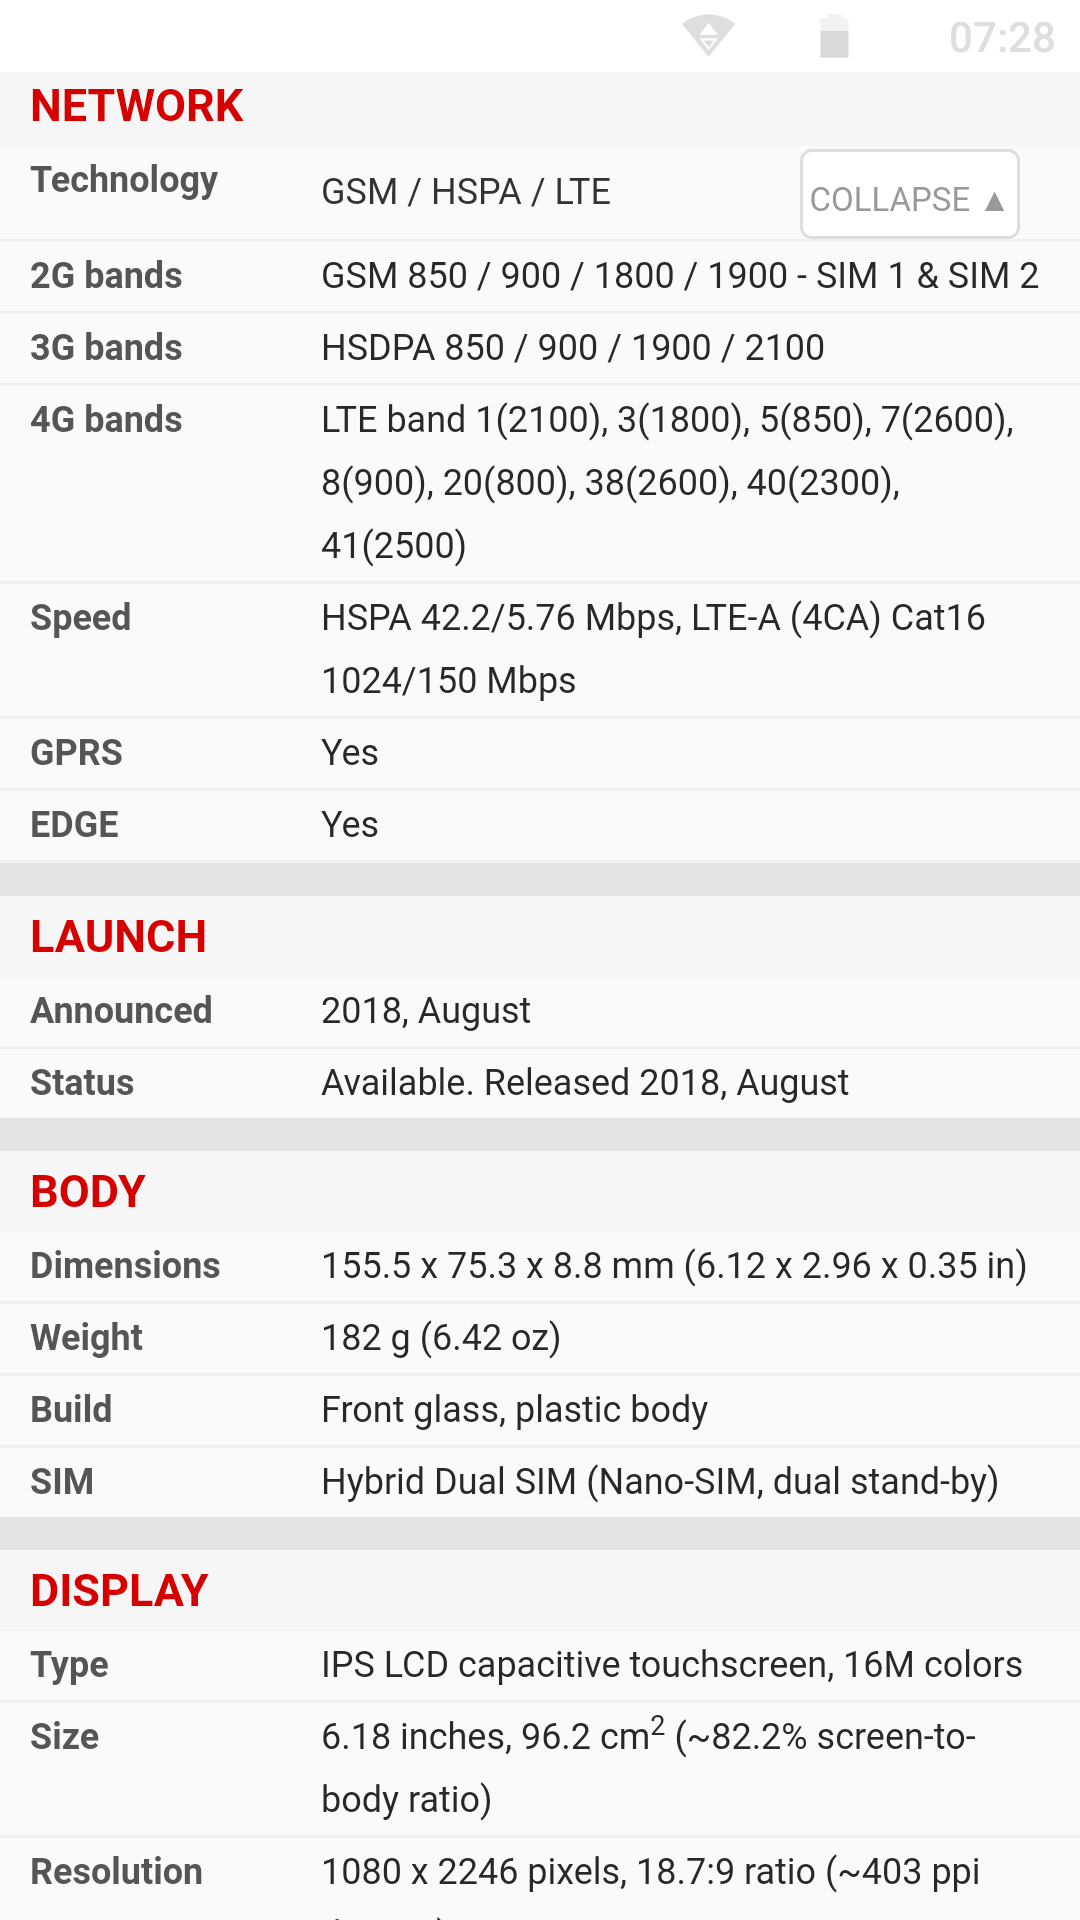Image resolution: width=1080 pixels, height=1920 pixels.
Task: Tap the Speed label
Action: 80,619
